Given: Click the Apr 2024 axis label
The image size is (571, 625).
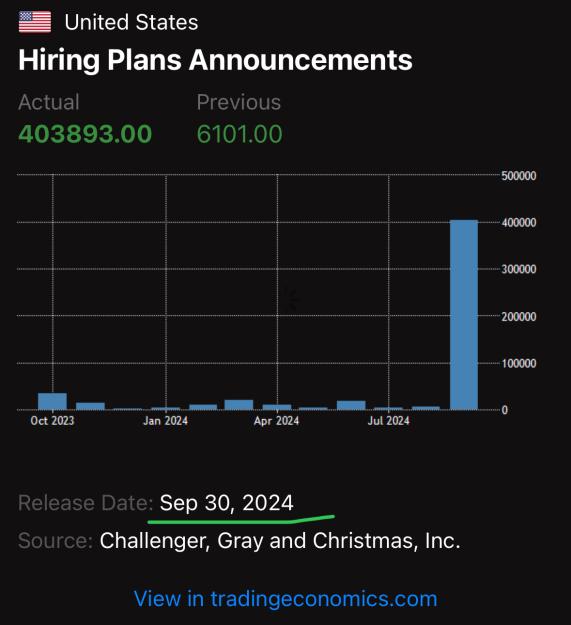Looking at the screenshot, I should 276,421.
